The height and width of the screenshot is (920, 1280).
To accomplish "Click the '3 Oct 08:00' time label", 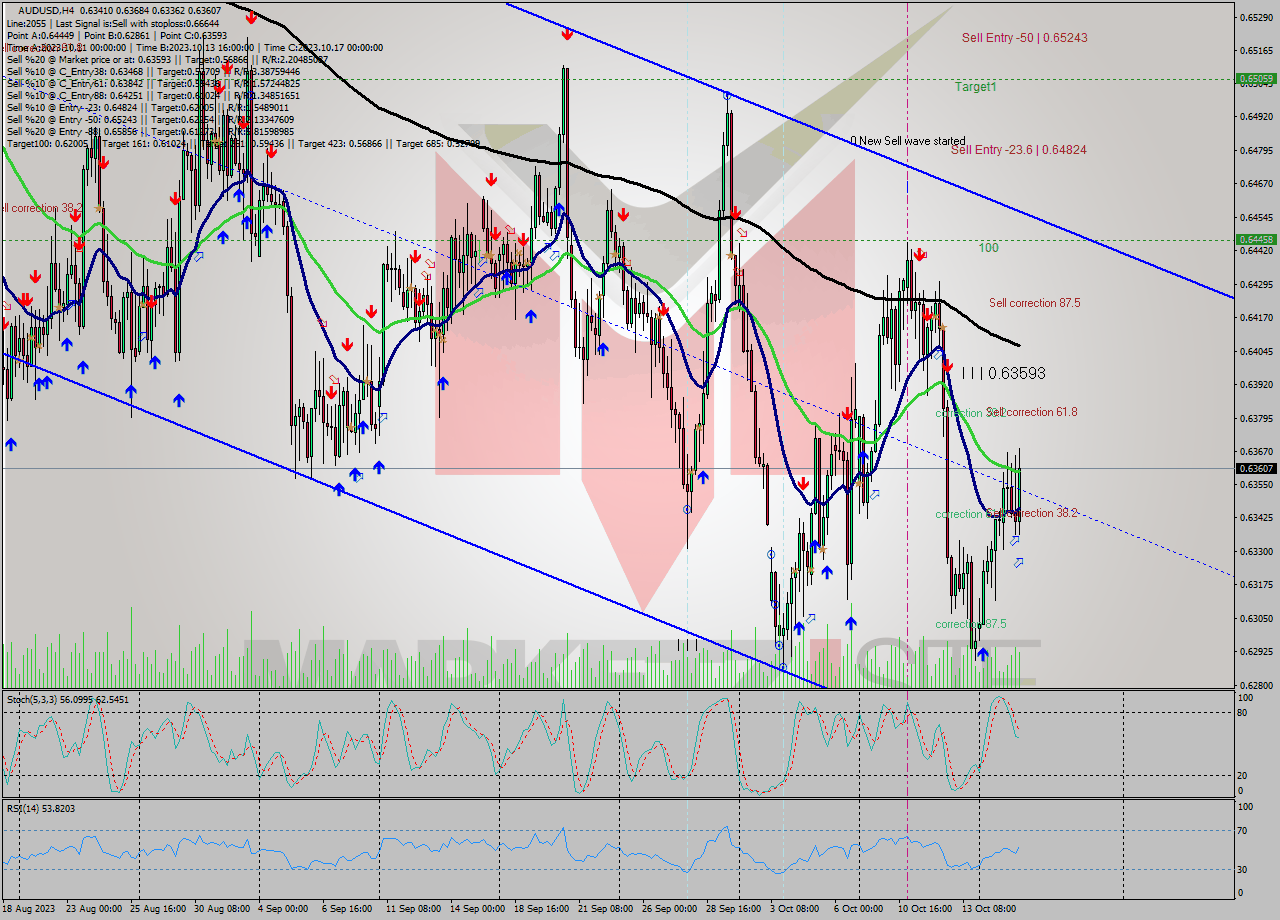I will 795,908.
